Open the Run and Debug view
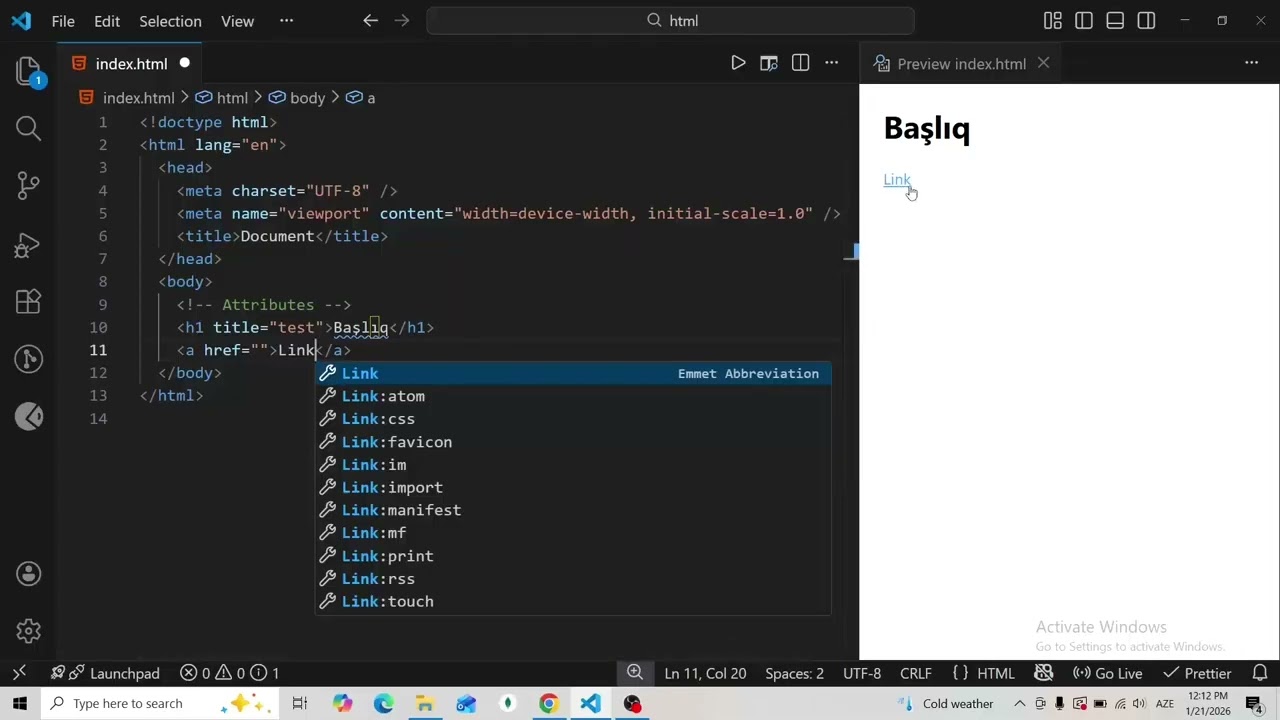 pos(28,243)
